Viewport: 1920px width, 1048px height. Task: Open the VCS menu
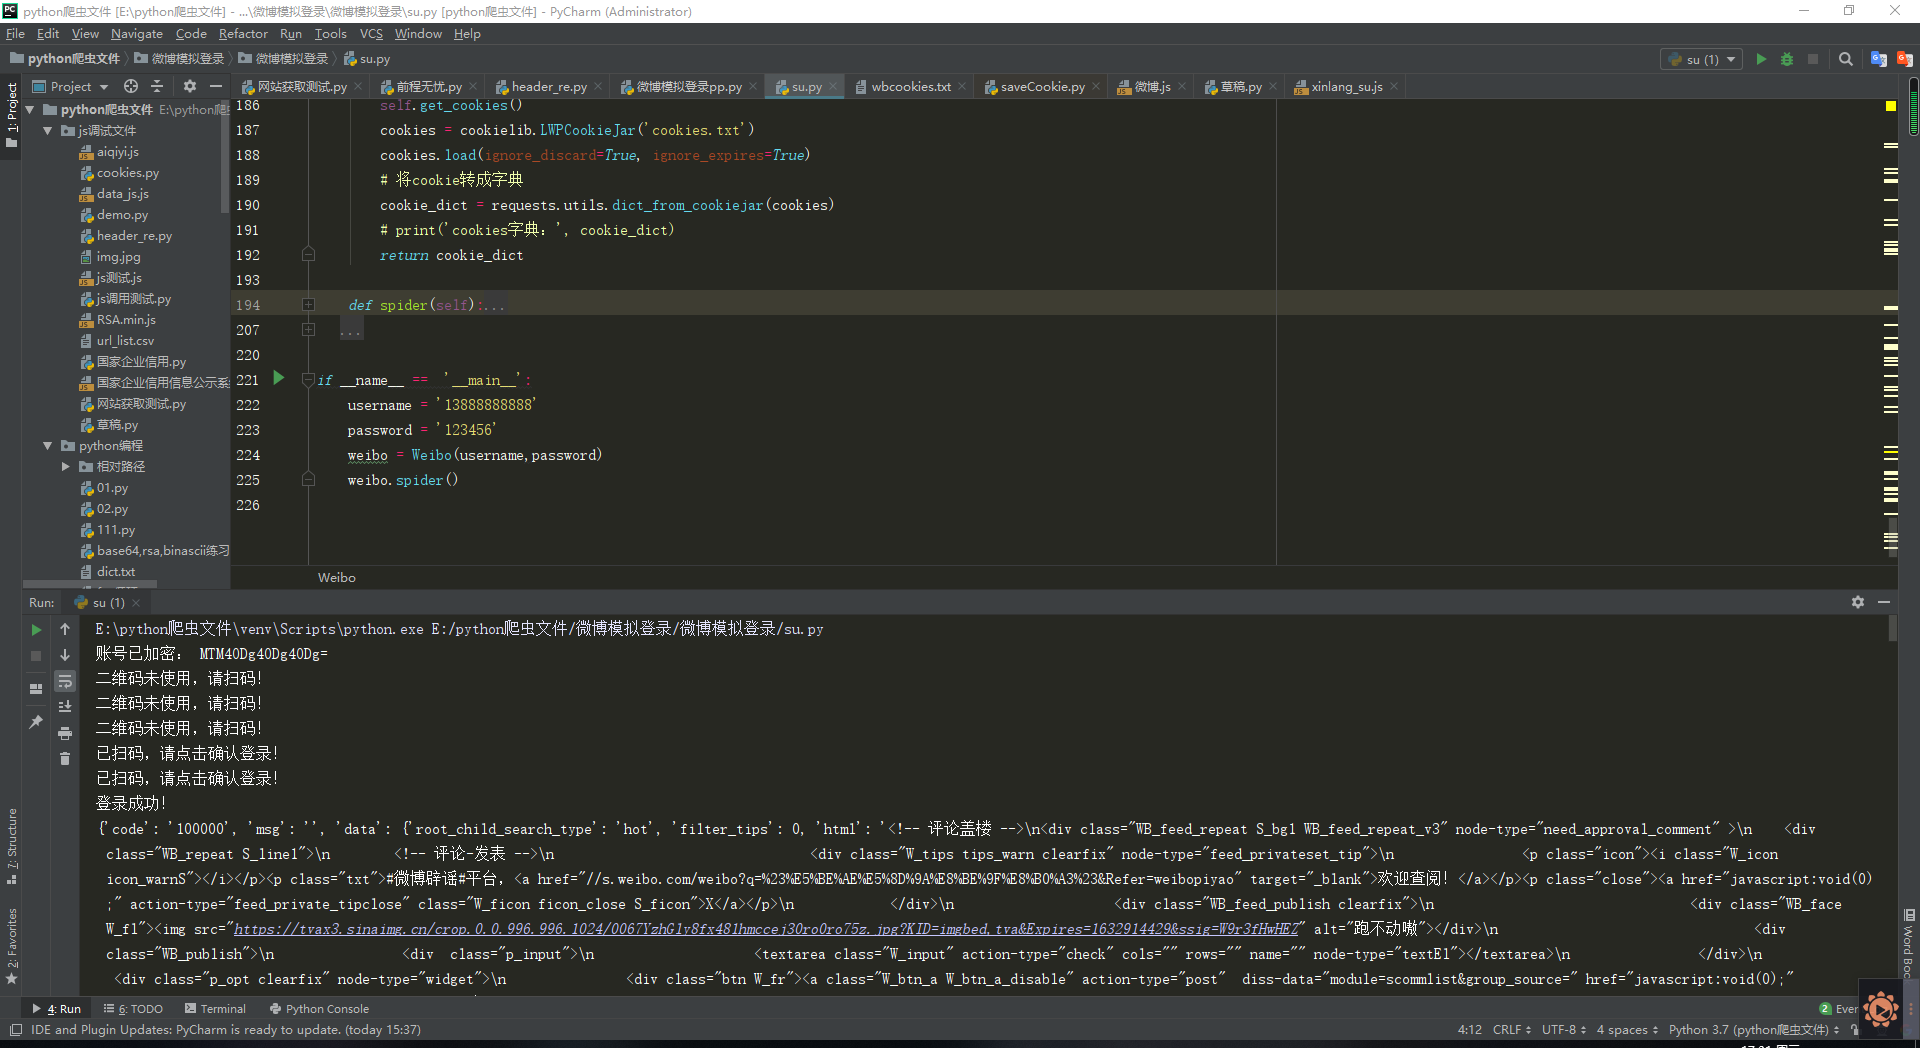[371, 34]
